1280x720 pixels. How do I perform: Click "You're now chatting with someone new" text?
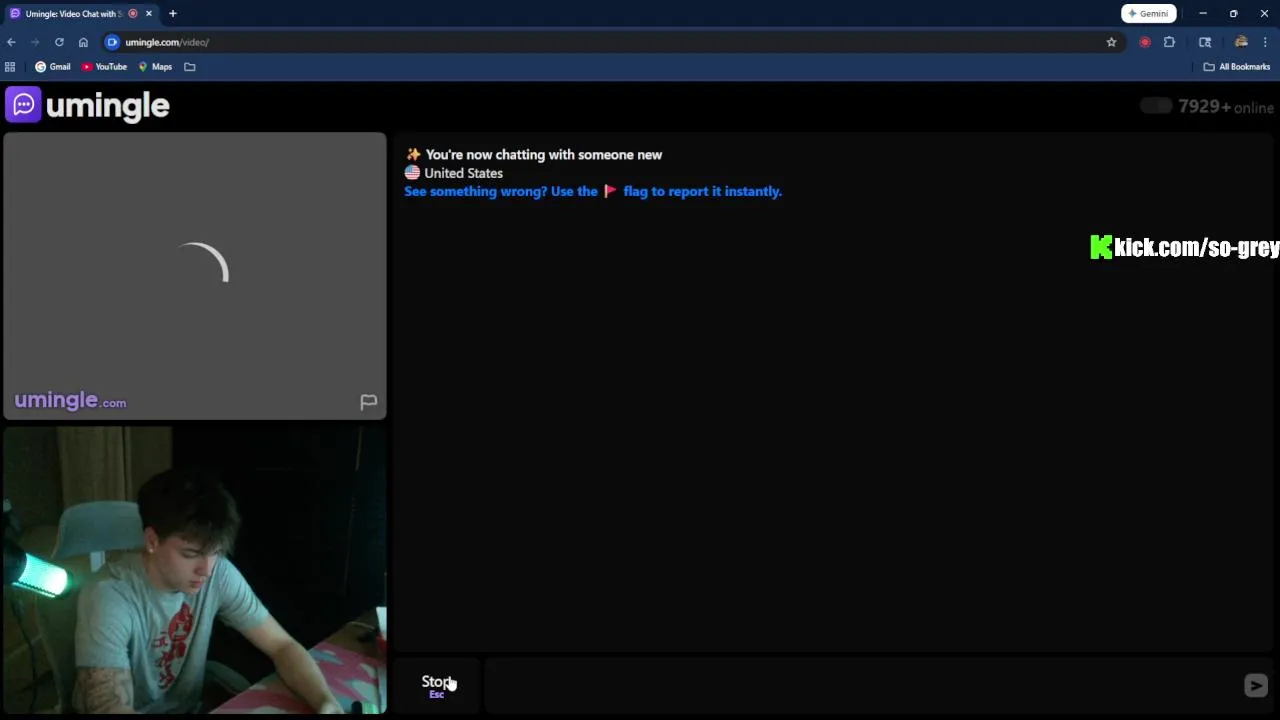tap(544, 155)
